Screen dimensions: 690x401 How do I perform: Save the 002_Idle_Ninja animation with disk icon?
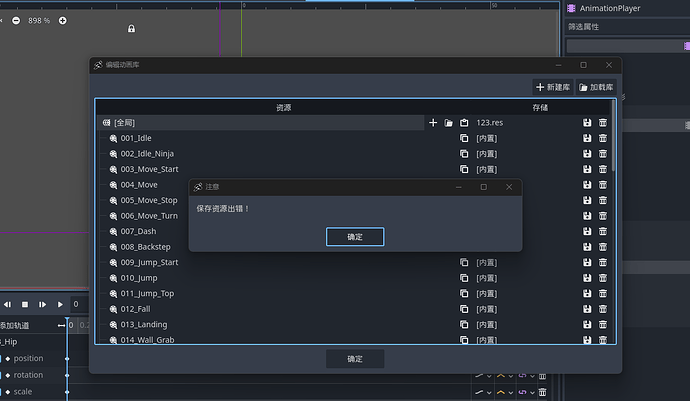587,154
